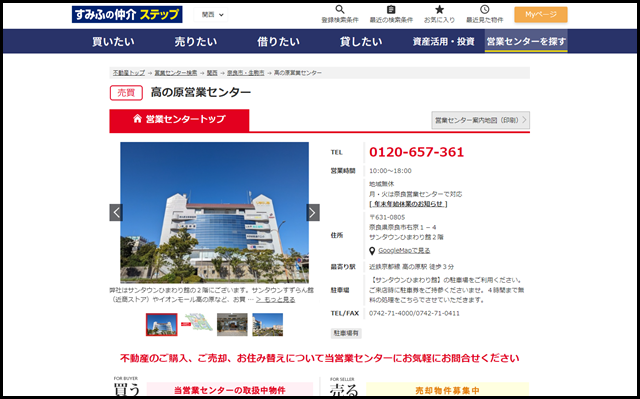
Task: Click the Myページ button
Action: [x=541, y=15]
